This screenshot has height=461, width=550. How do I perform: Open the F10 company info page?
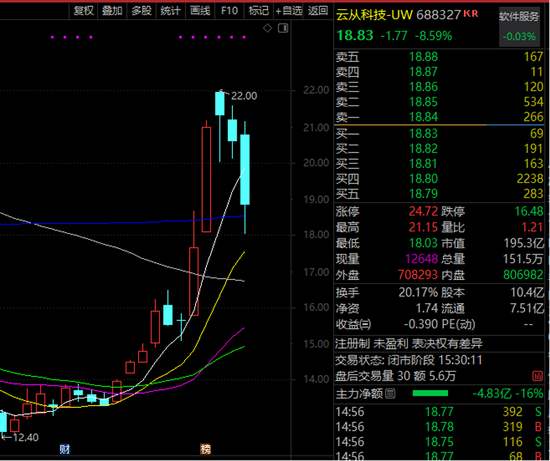pos(229,11)
